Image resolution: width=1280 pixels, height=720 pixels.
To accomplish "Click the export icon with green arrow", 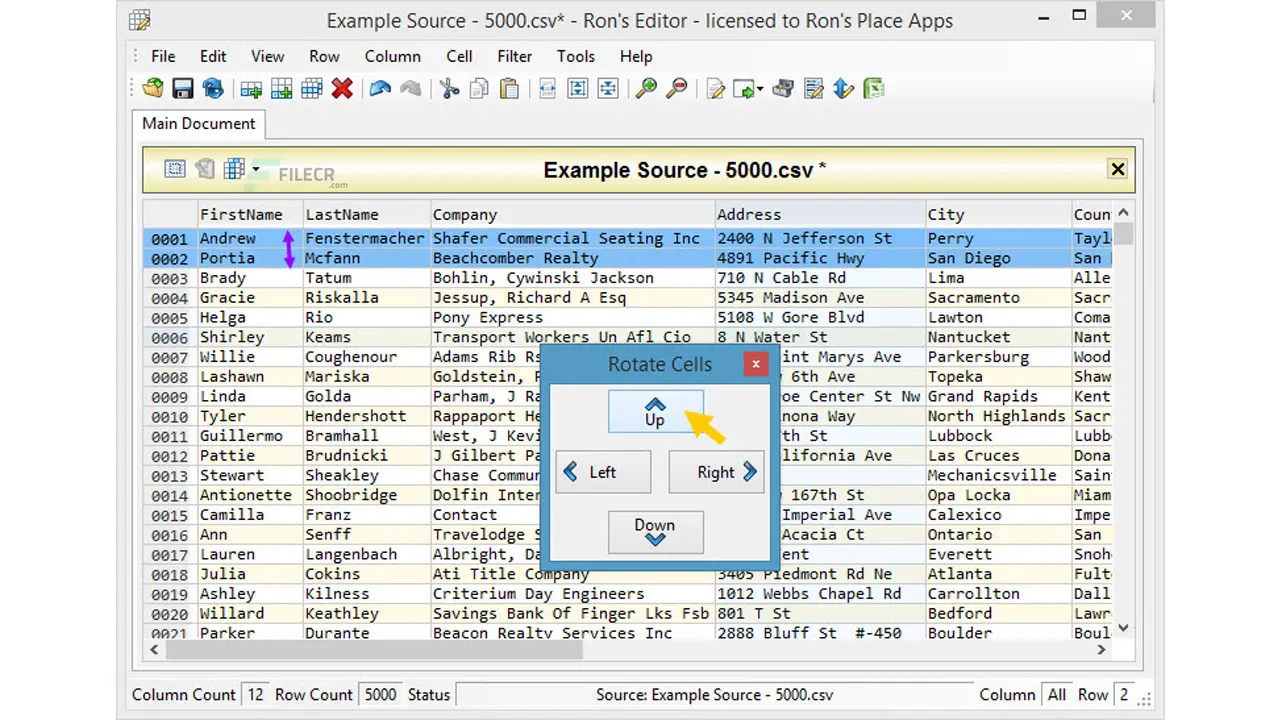I will pos(743,89).
